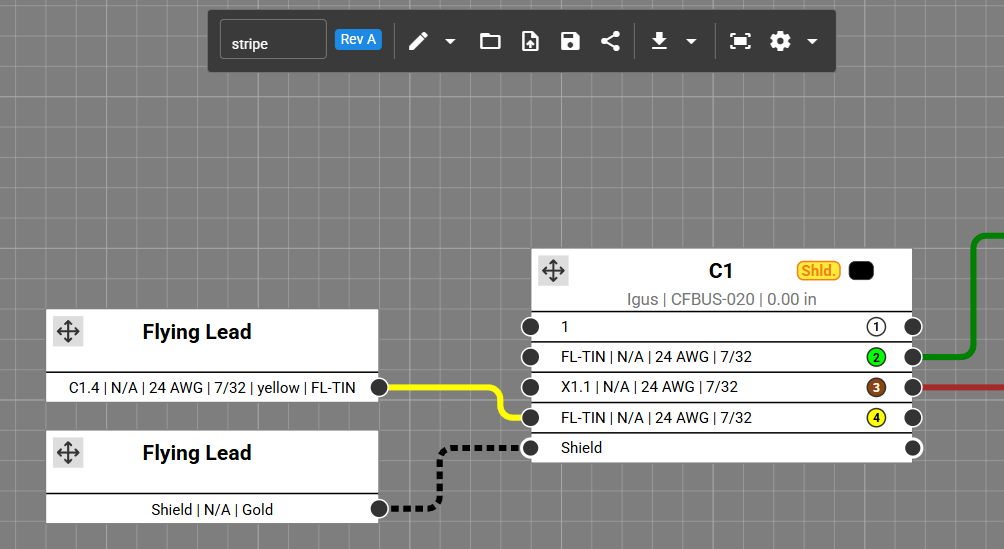This screenshot has height=549, width=1004.
Task: Click the pencil edit icon in toolbar
Action: 418,41
